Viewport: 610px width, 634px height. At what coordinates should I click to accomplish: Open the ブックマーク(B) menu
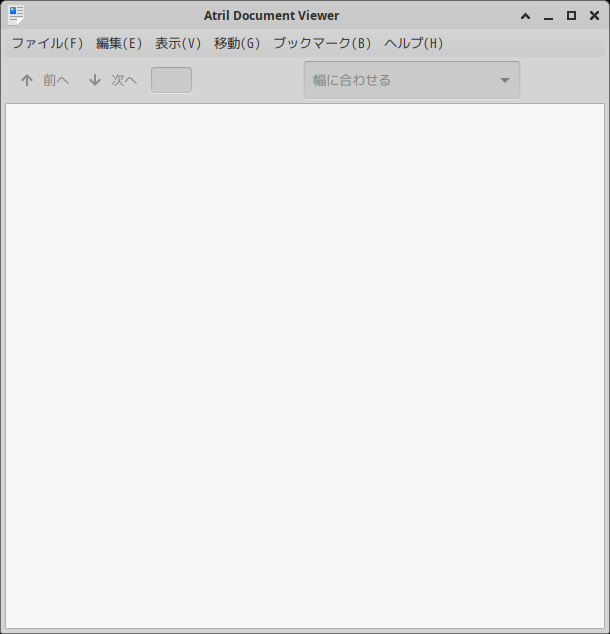pyautogui.click(x=322, y=43)
